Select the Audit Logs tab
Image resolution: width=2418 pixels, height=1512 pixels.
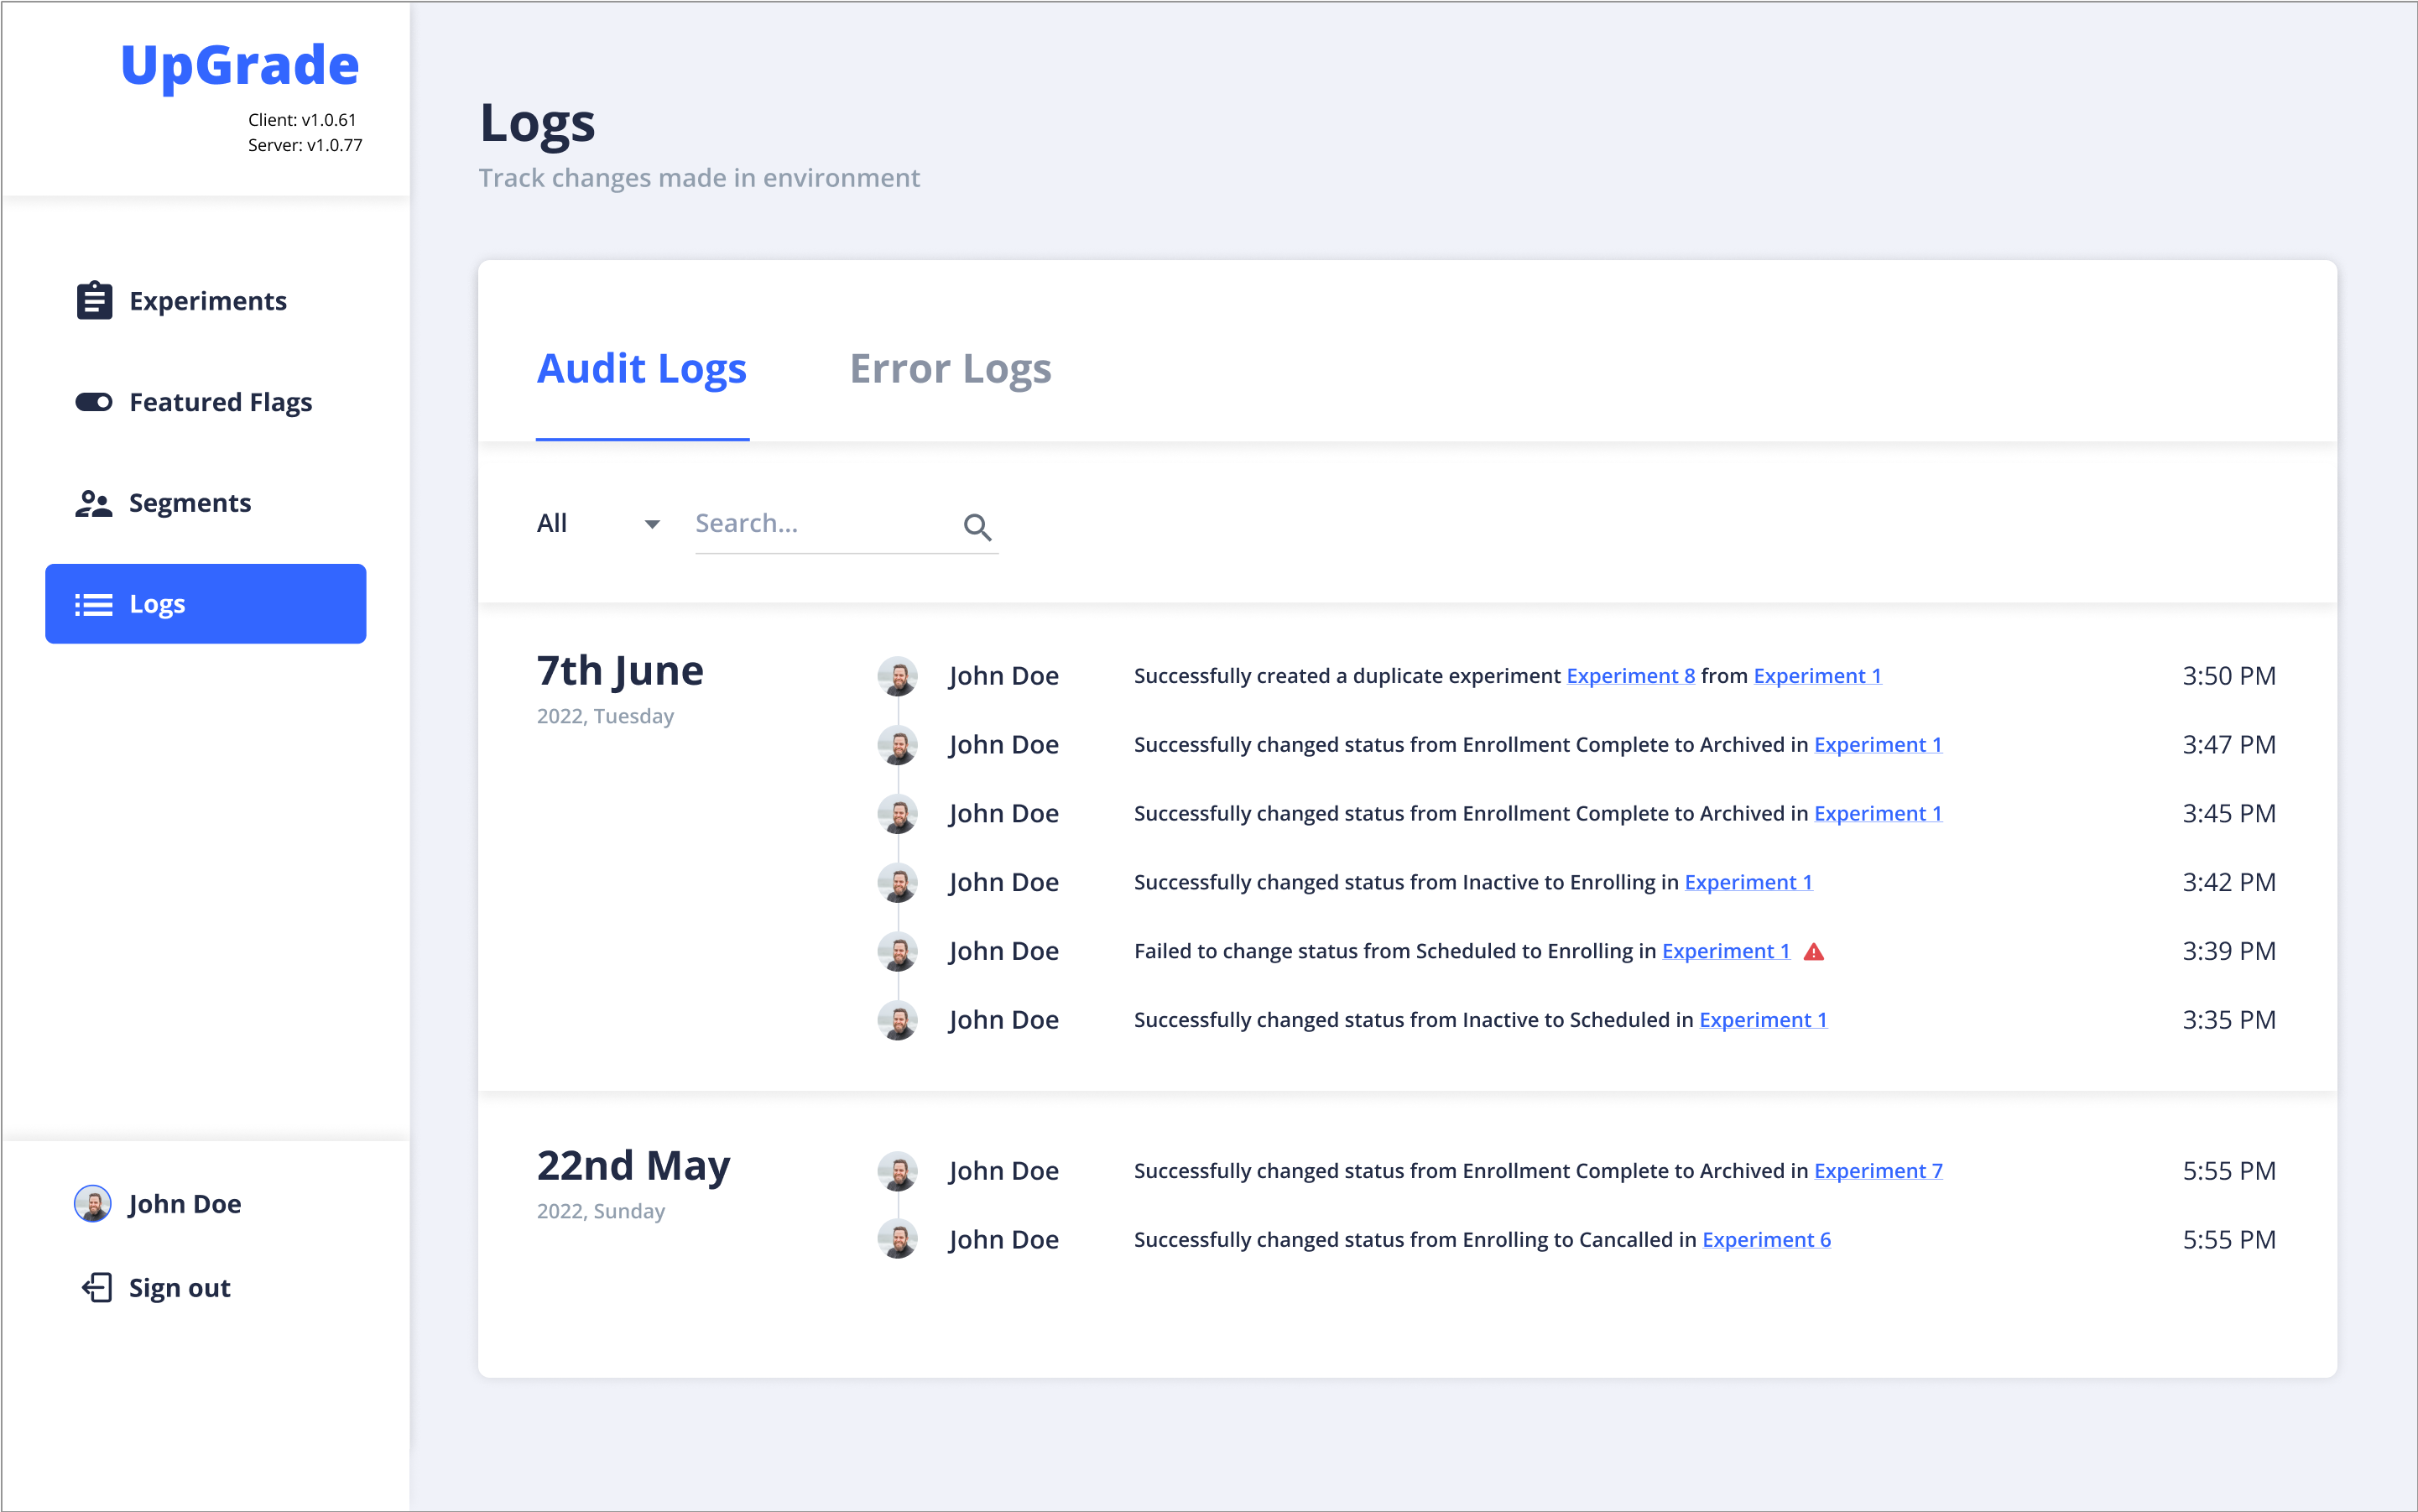(642, 369)
